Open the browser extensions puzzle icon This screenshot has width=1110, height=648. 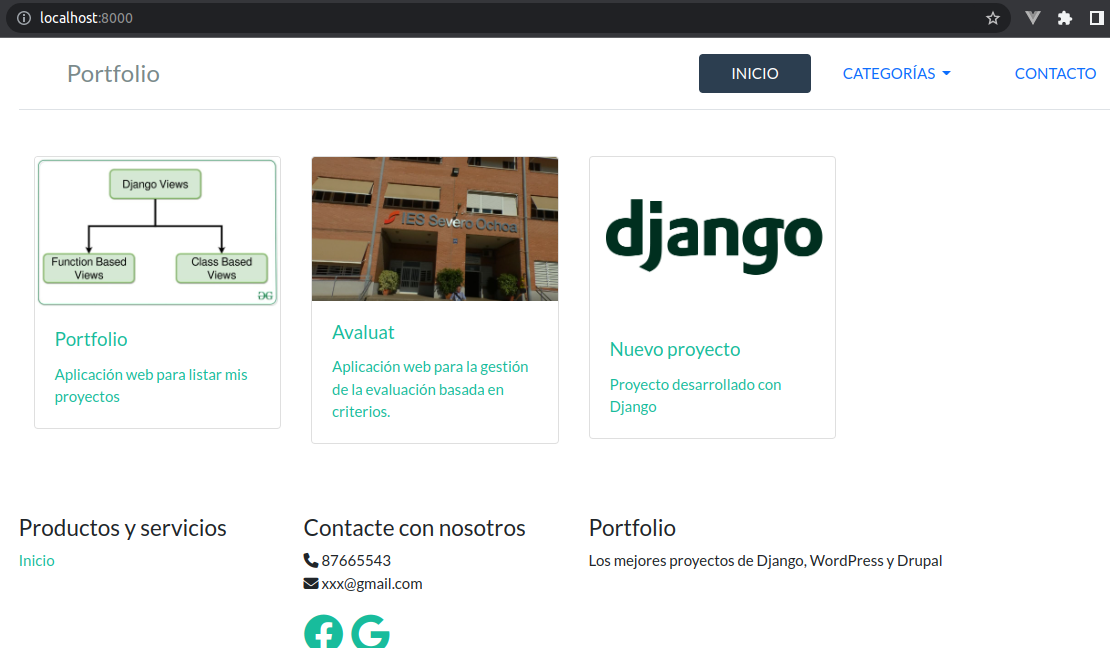tap(1065, 18)
